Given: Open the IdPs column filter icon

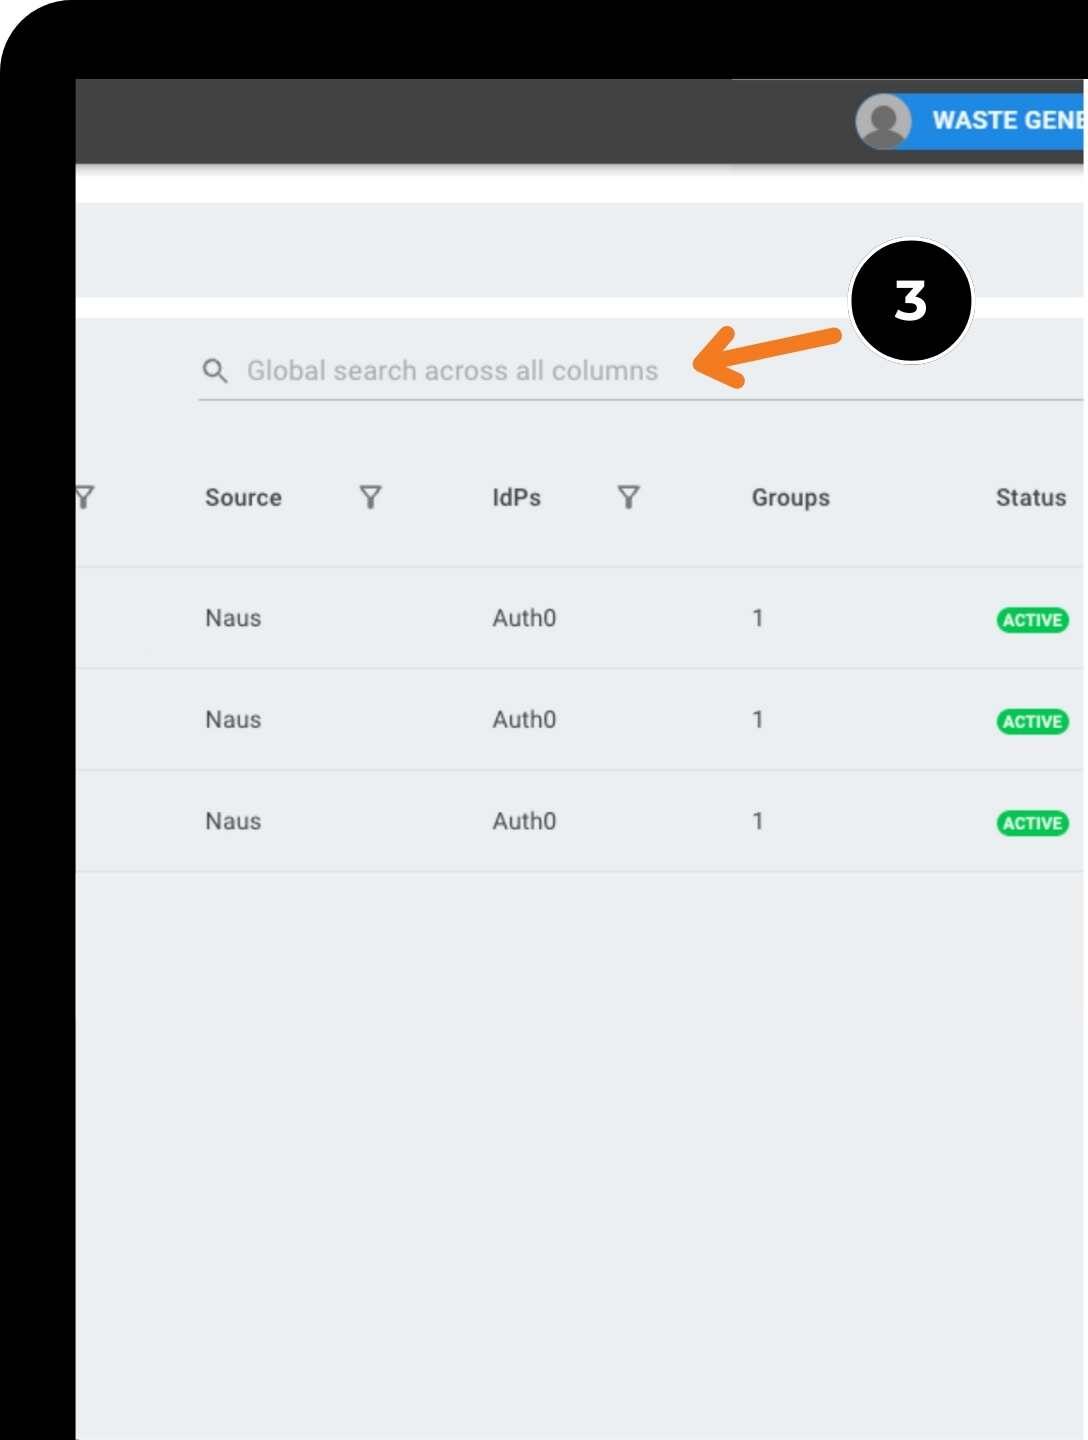Looking at the screenshot, I should pyautogui.click(x=628, y=497).
